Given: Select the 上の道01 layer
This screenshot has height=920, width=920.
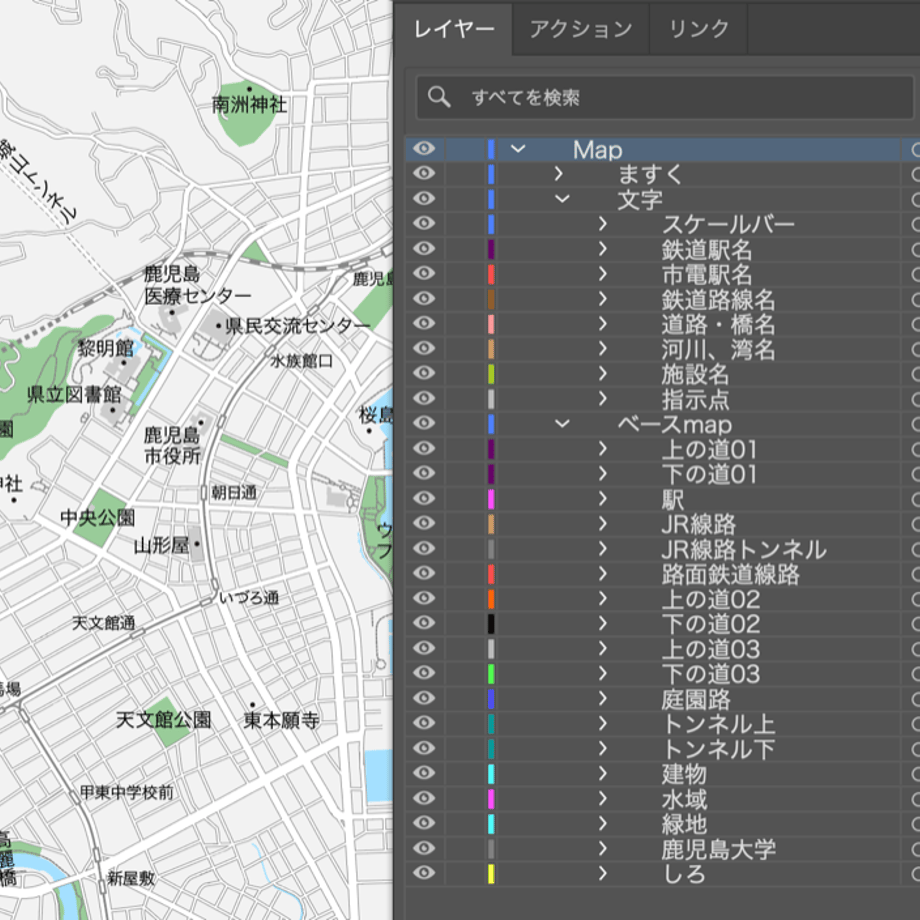Looking at the screenshot, I should coord(662,449).
